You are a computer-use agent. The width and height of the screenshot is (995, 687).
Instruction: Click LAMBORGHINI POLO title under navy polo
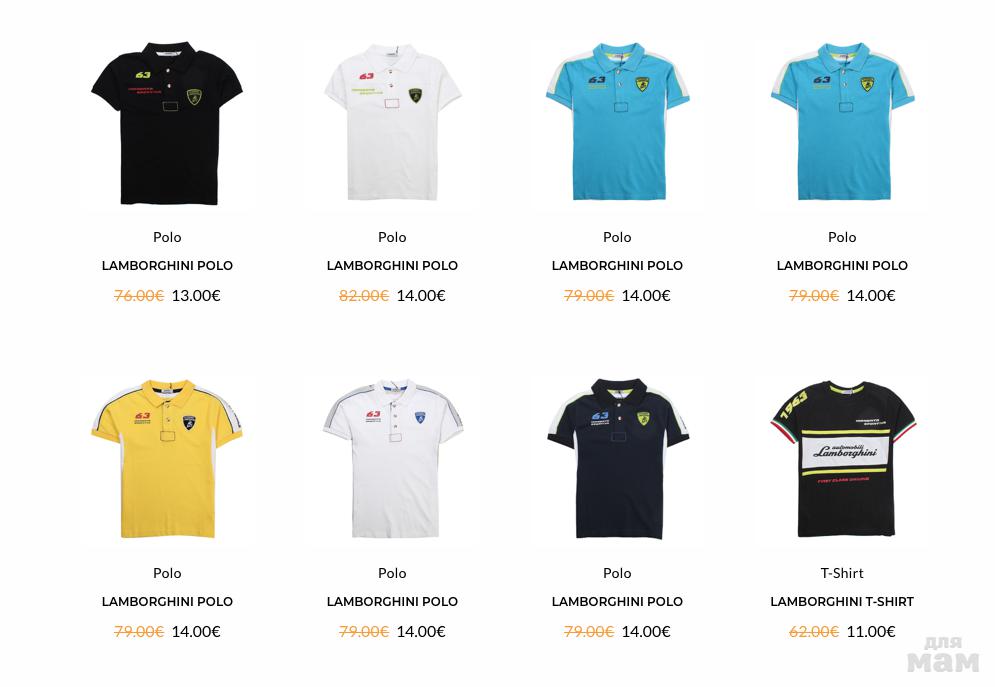pos(617,602)
